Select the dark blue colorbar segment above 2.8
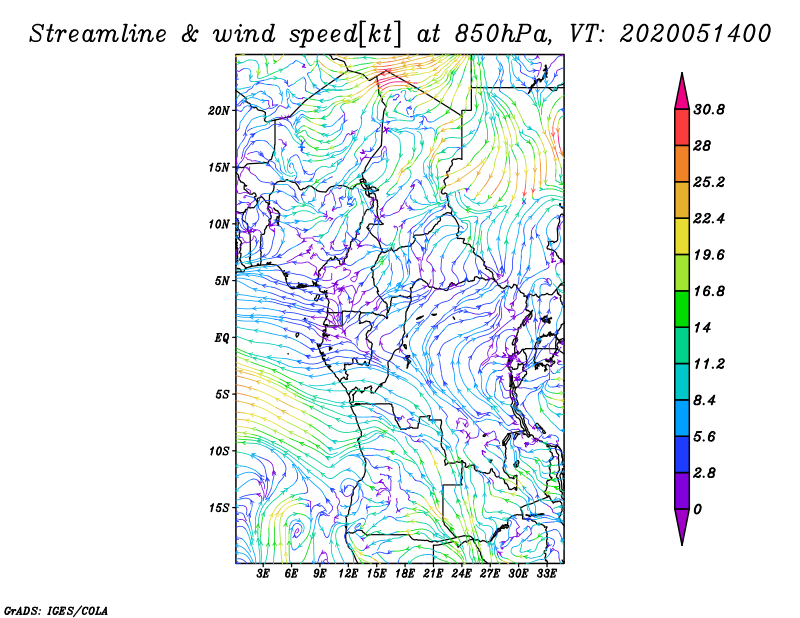 click(x=682, y=454)
